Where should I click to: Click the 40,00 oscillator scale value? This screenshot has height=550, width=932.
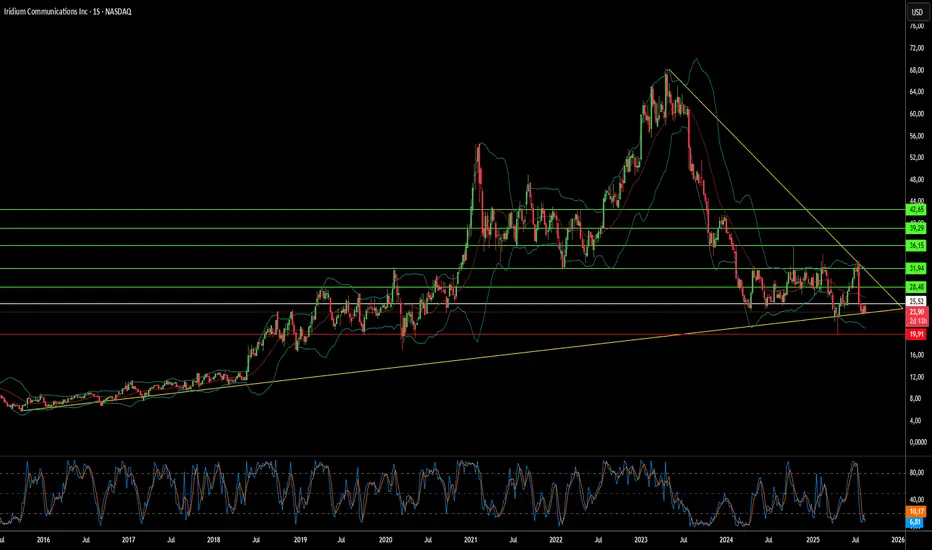click(917, 499)
